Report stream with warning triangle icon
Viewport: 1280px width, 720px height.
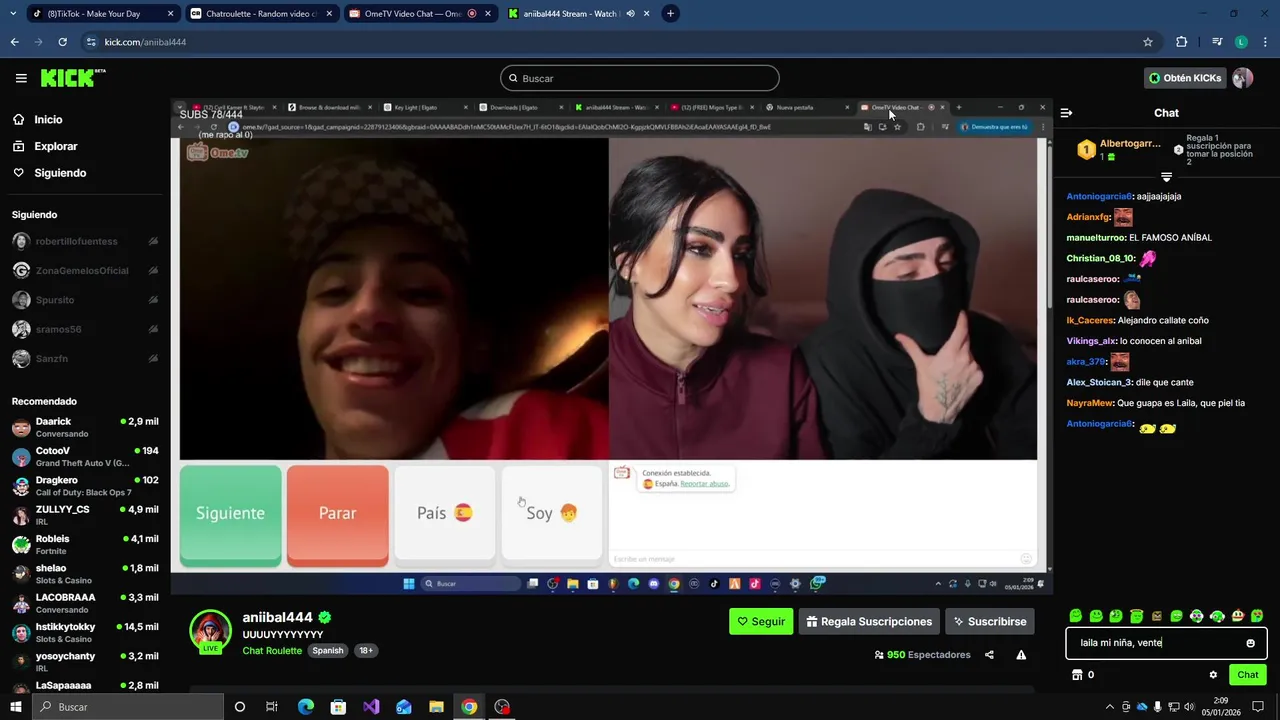(1021, 655)
